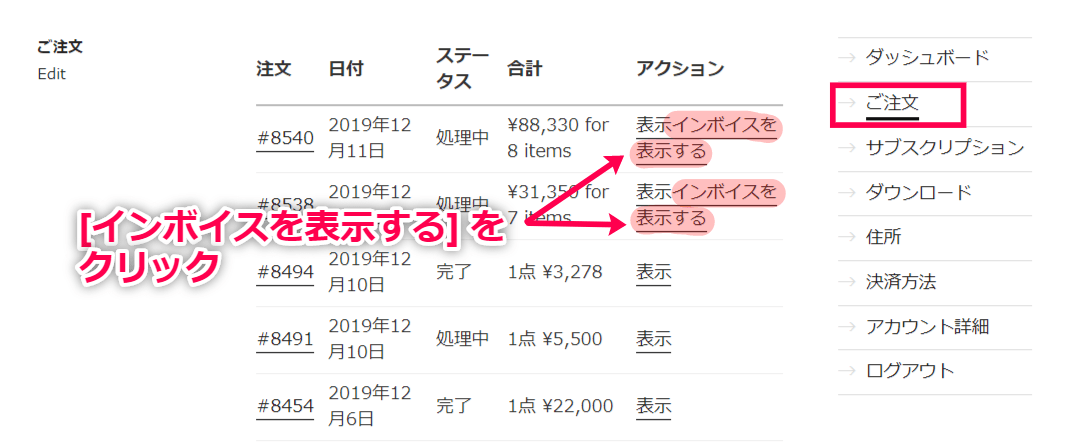Click 表示 for order #8540
The image size is (1090, 442).
652,126
